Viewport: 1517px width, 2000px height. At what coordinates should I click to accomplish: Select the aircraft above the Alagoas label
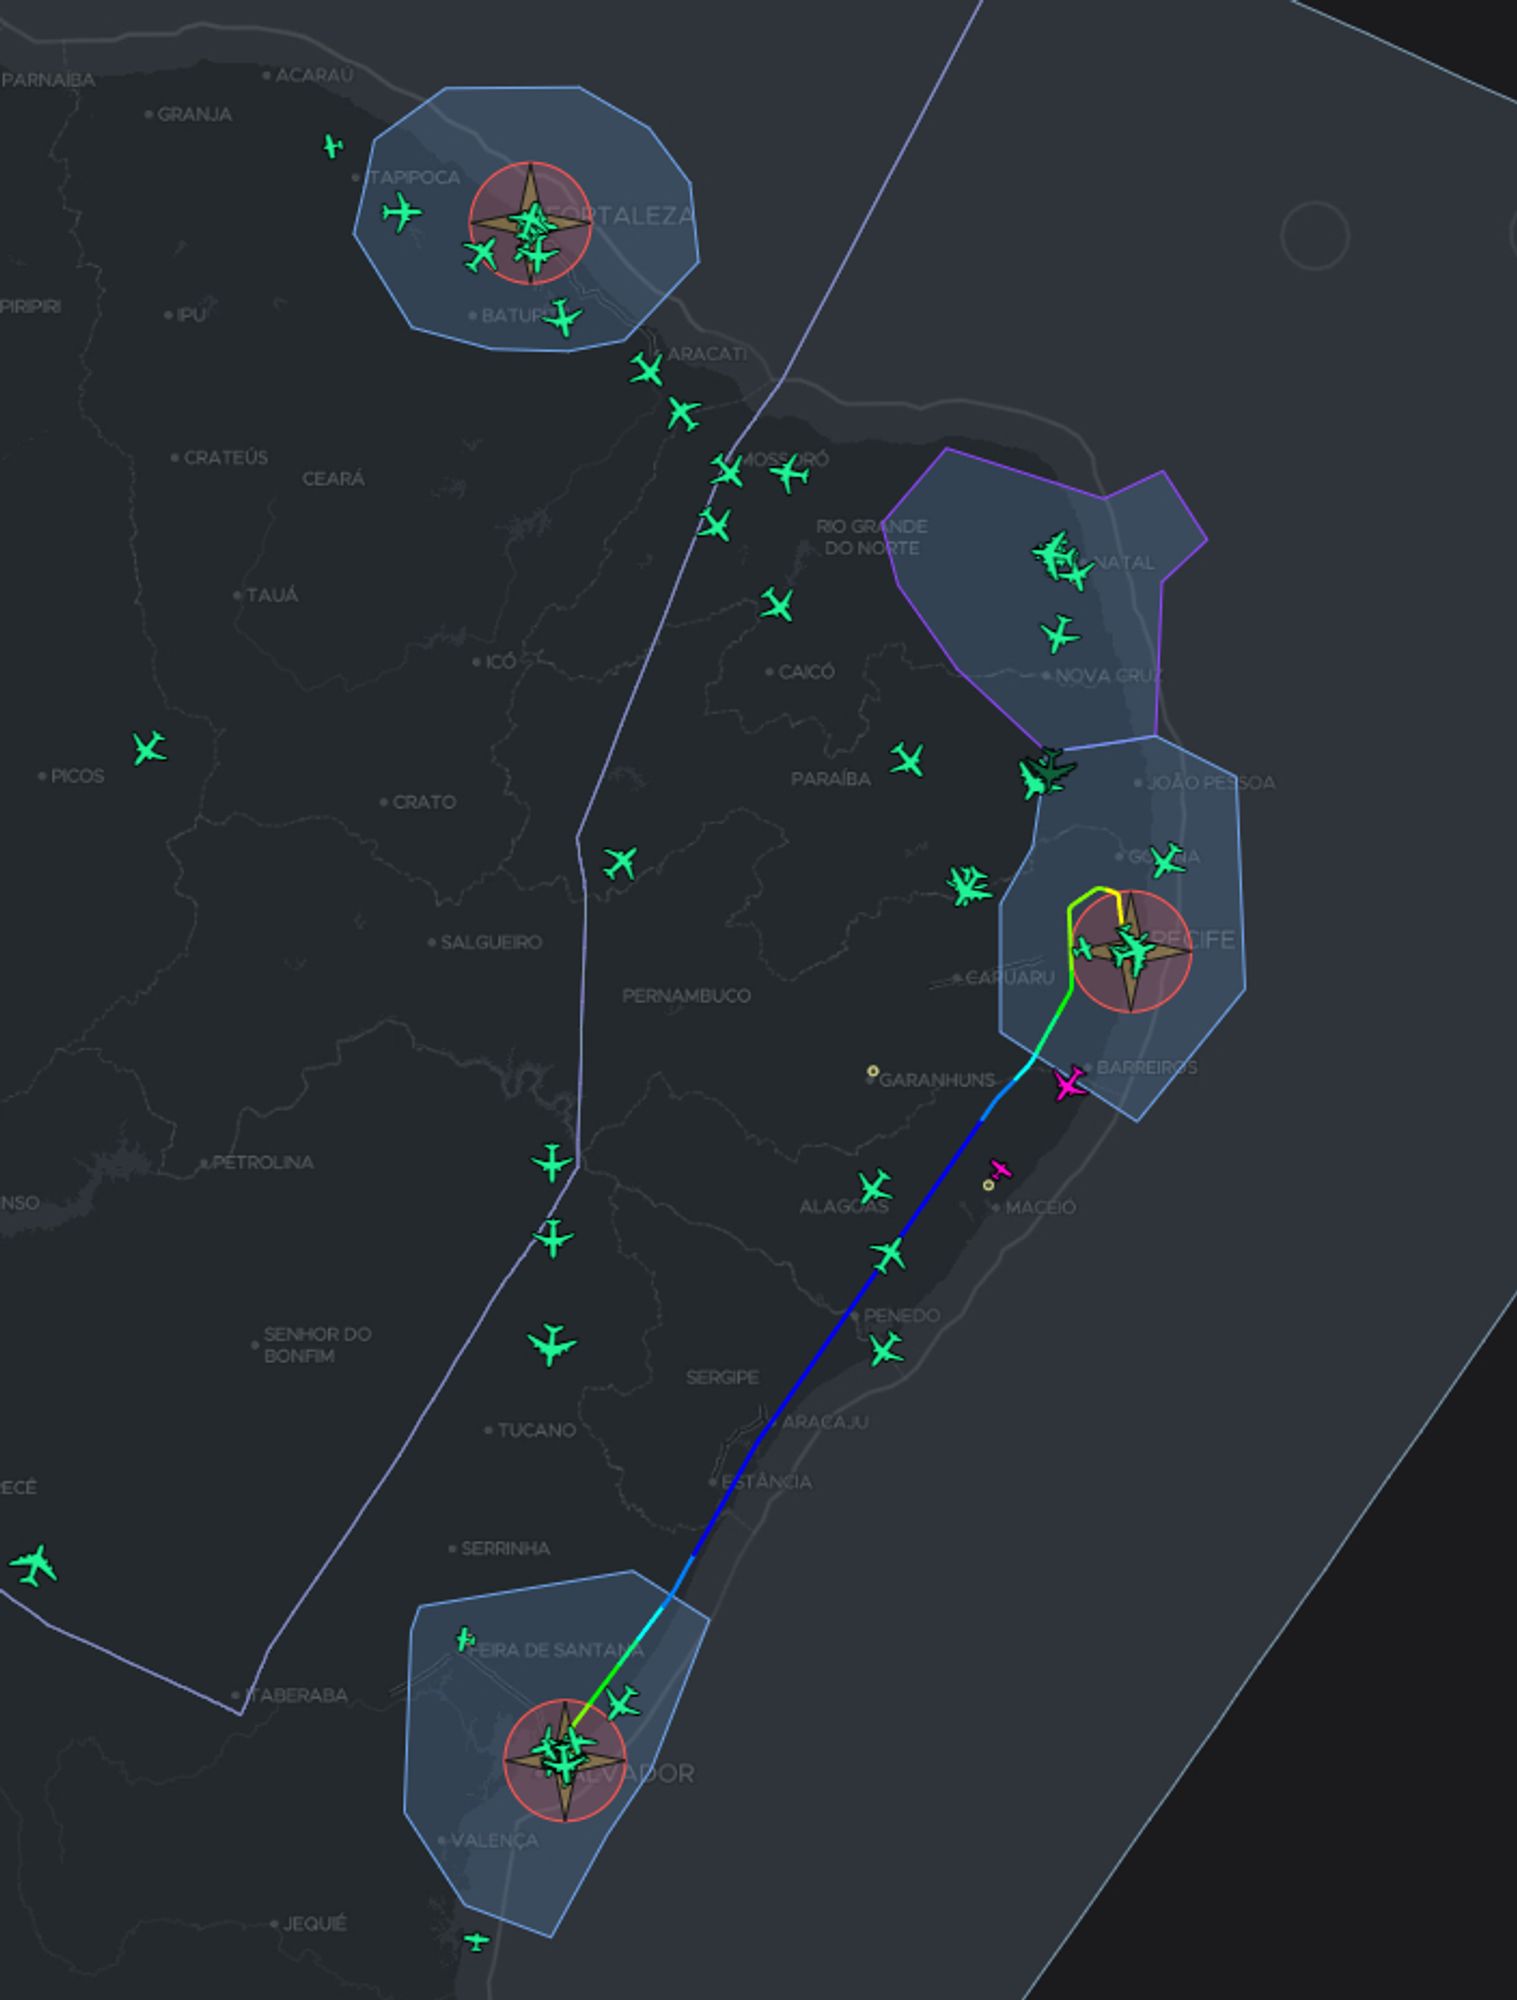tap(874, 1187)
